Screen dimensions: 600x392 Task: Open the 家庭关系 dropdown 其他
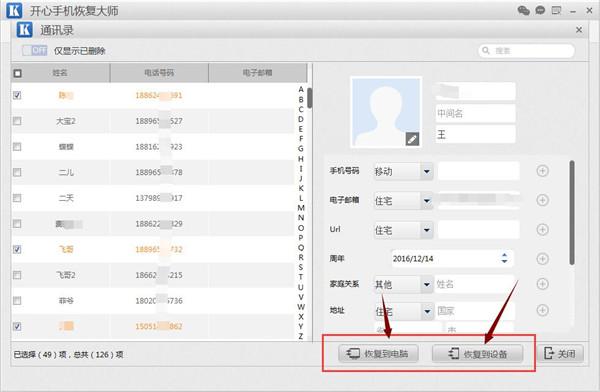pyautogui.click(x=403, y=284)
